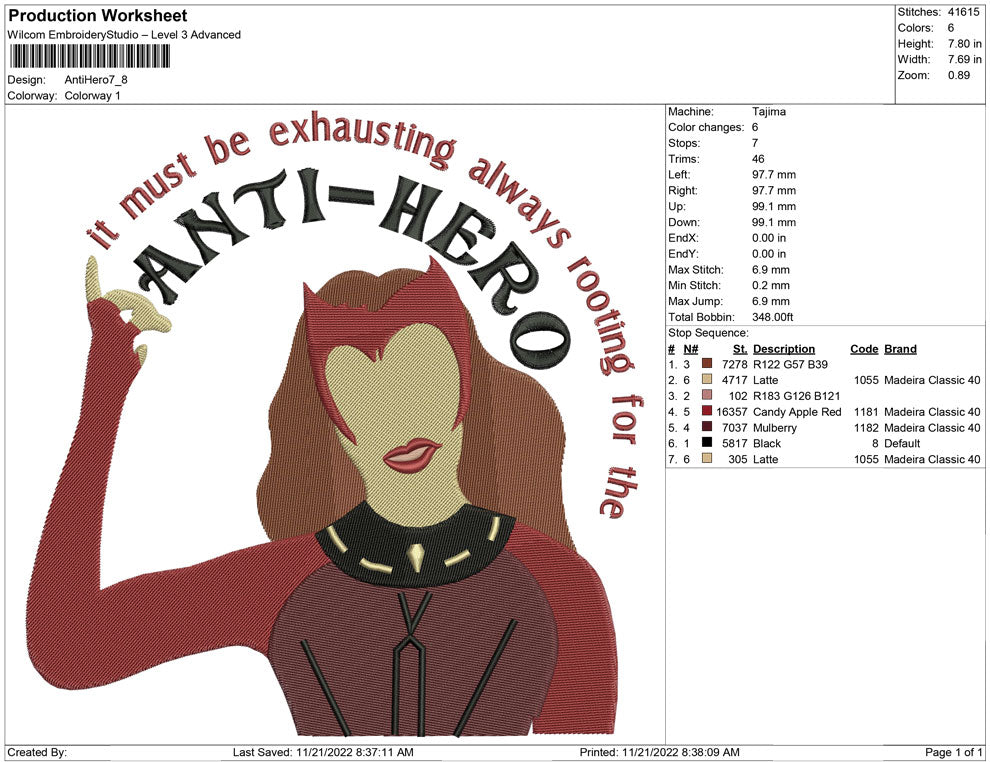Click the 'Last Saved: 11/21/2022 8:37:11 AM' text
The width and height of the screenshot is (990, 762).
(323, 752)
